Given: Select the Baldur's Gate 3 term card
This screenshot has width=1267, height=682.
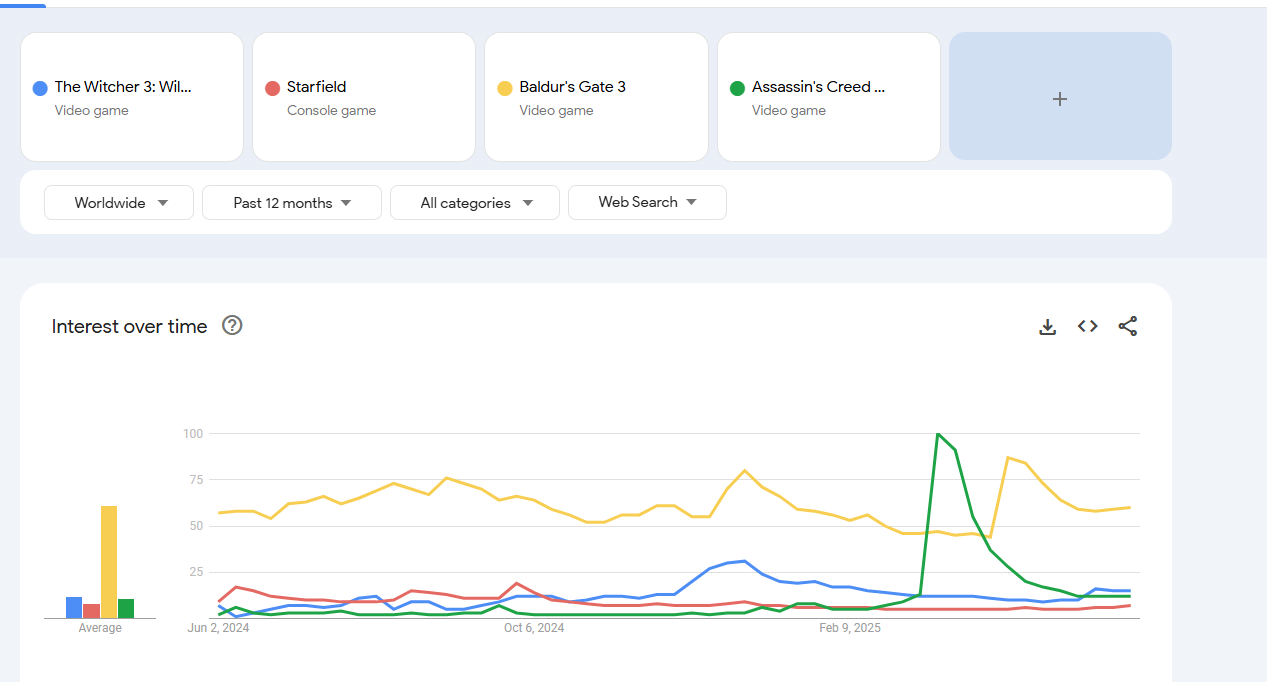Looking at the screenshot, I should (x=596, y=97).
